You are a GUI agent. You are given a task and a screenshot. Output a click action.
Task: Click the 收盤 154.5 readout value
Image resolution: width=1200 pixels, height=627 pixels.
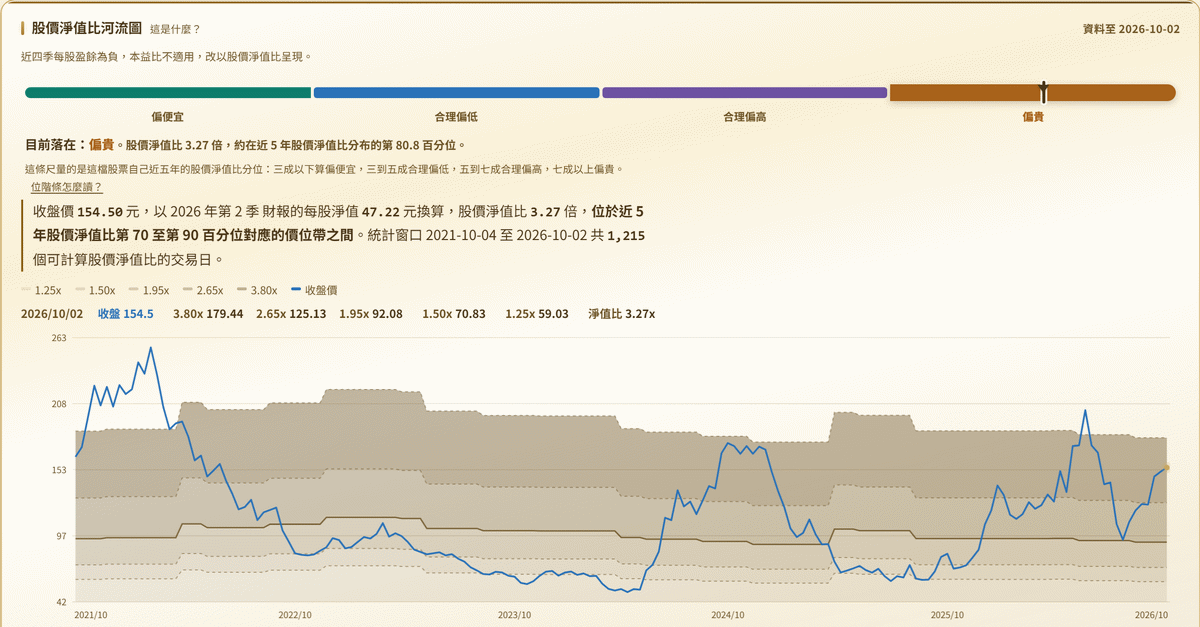point(126,314)
